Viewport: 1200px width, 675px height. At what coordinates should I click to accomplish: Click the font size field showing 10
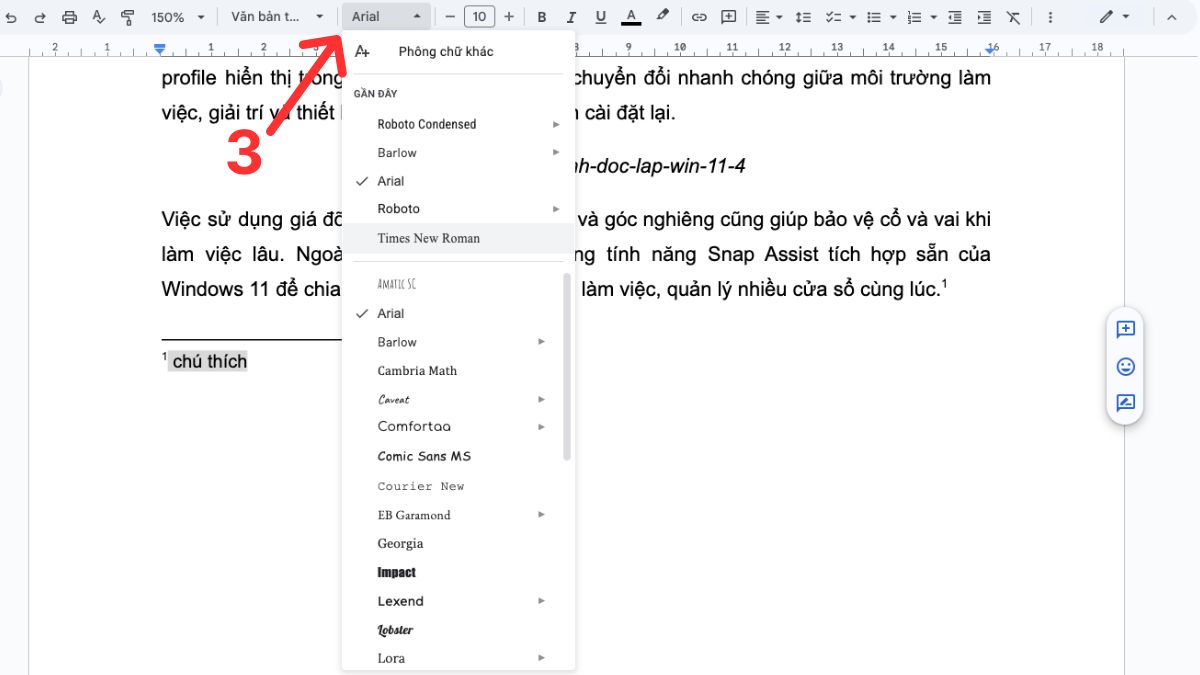480,17
